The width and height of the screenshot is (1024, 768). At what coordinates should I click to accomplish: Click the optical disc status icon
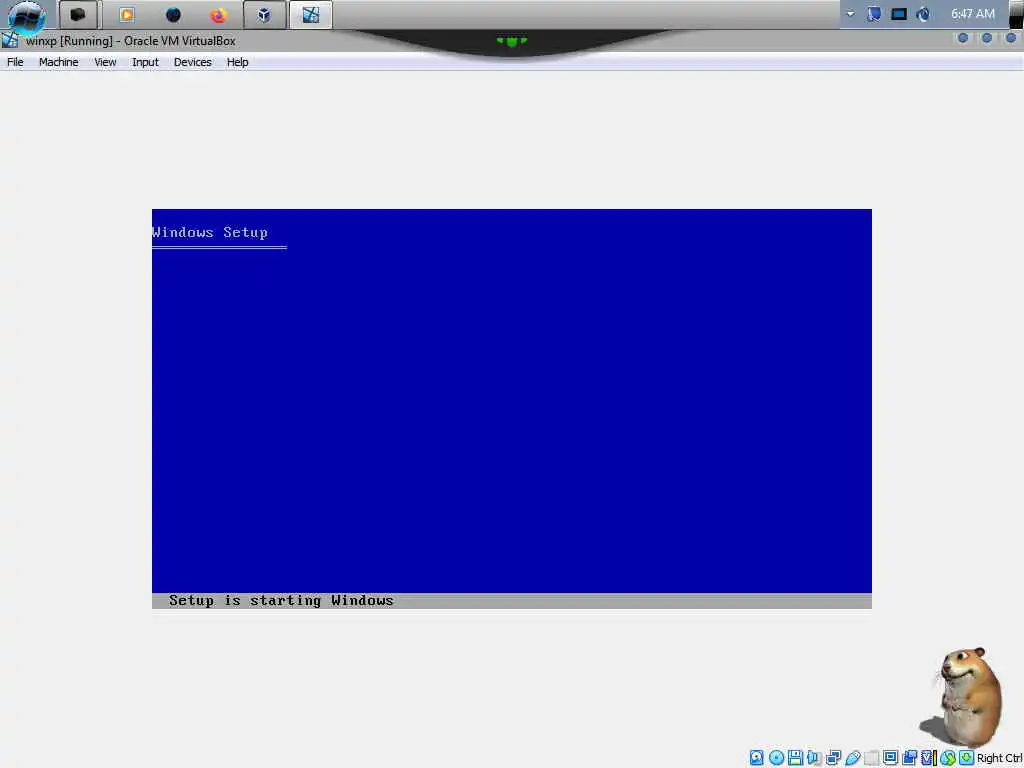point(776,758)
